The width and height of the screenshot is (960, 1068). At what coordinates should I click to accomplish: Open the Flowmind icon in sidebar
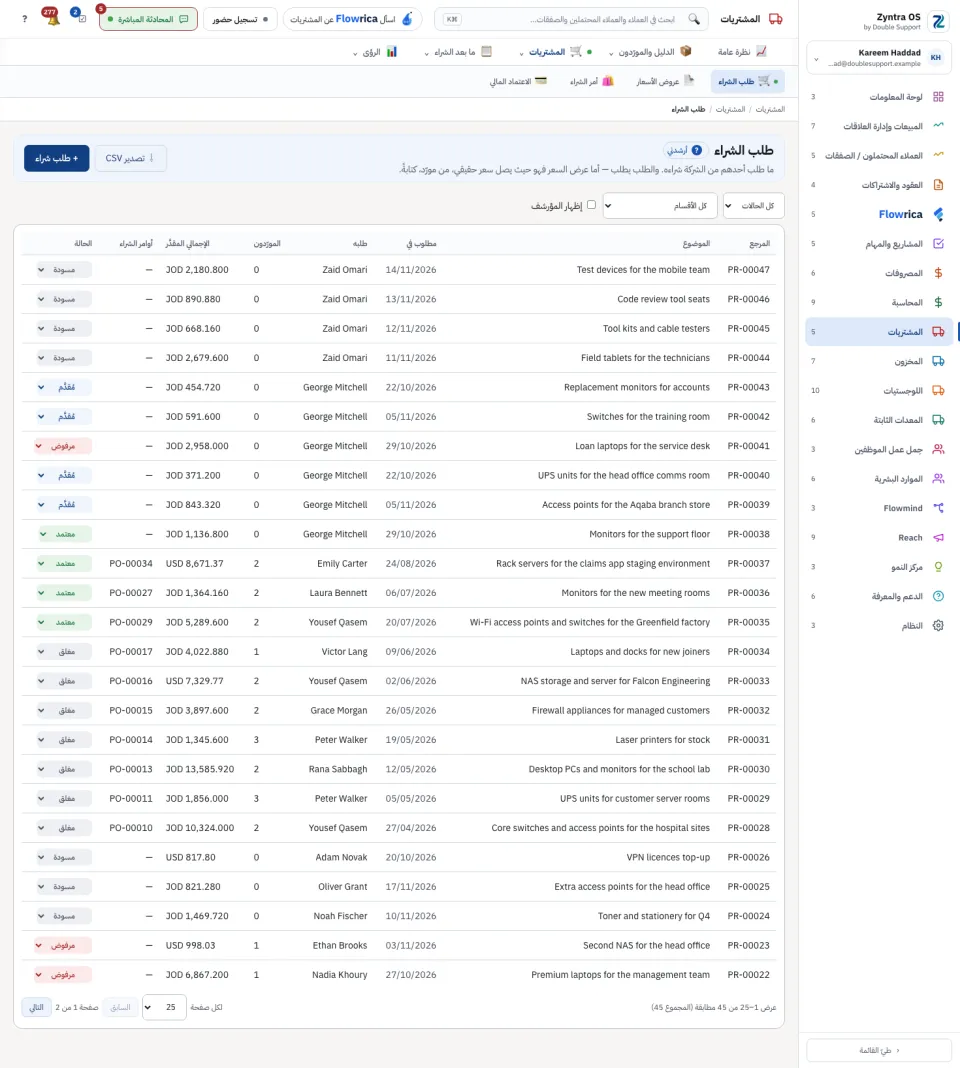(x=938, y=508)
